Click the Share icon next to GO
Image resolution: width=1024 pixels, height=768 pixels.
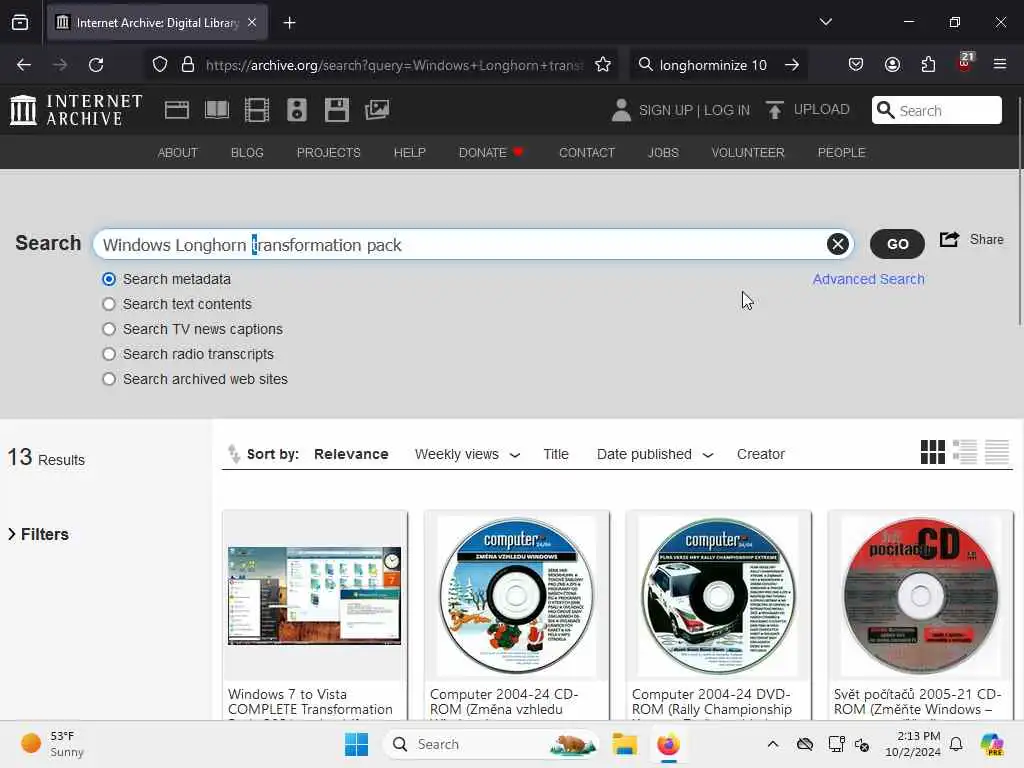click(950, 240)
